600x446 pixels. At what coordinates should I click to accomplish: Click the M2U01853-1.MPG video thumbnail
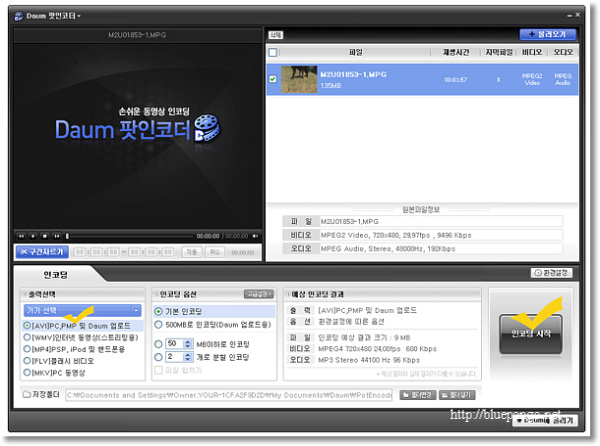click(299, 79)
